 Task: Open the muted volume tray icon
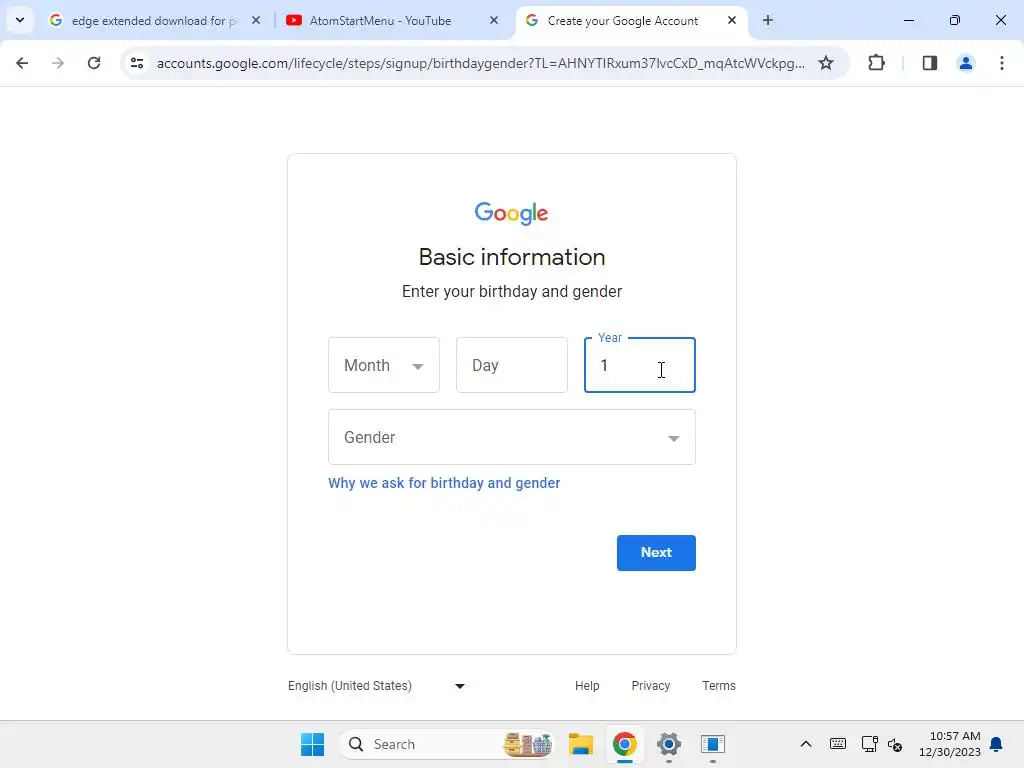click(895, 744)
